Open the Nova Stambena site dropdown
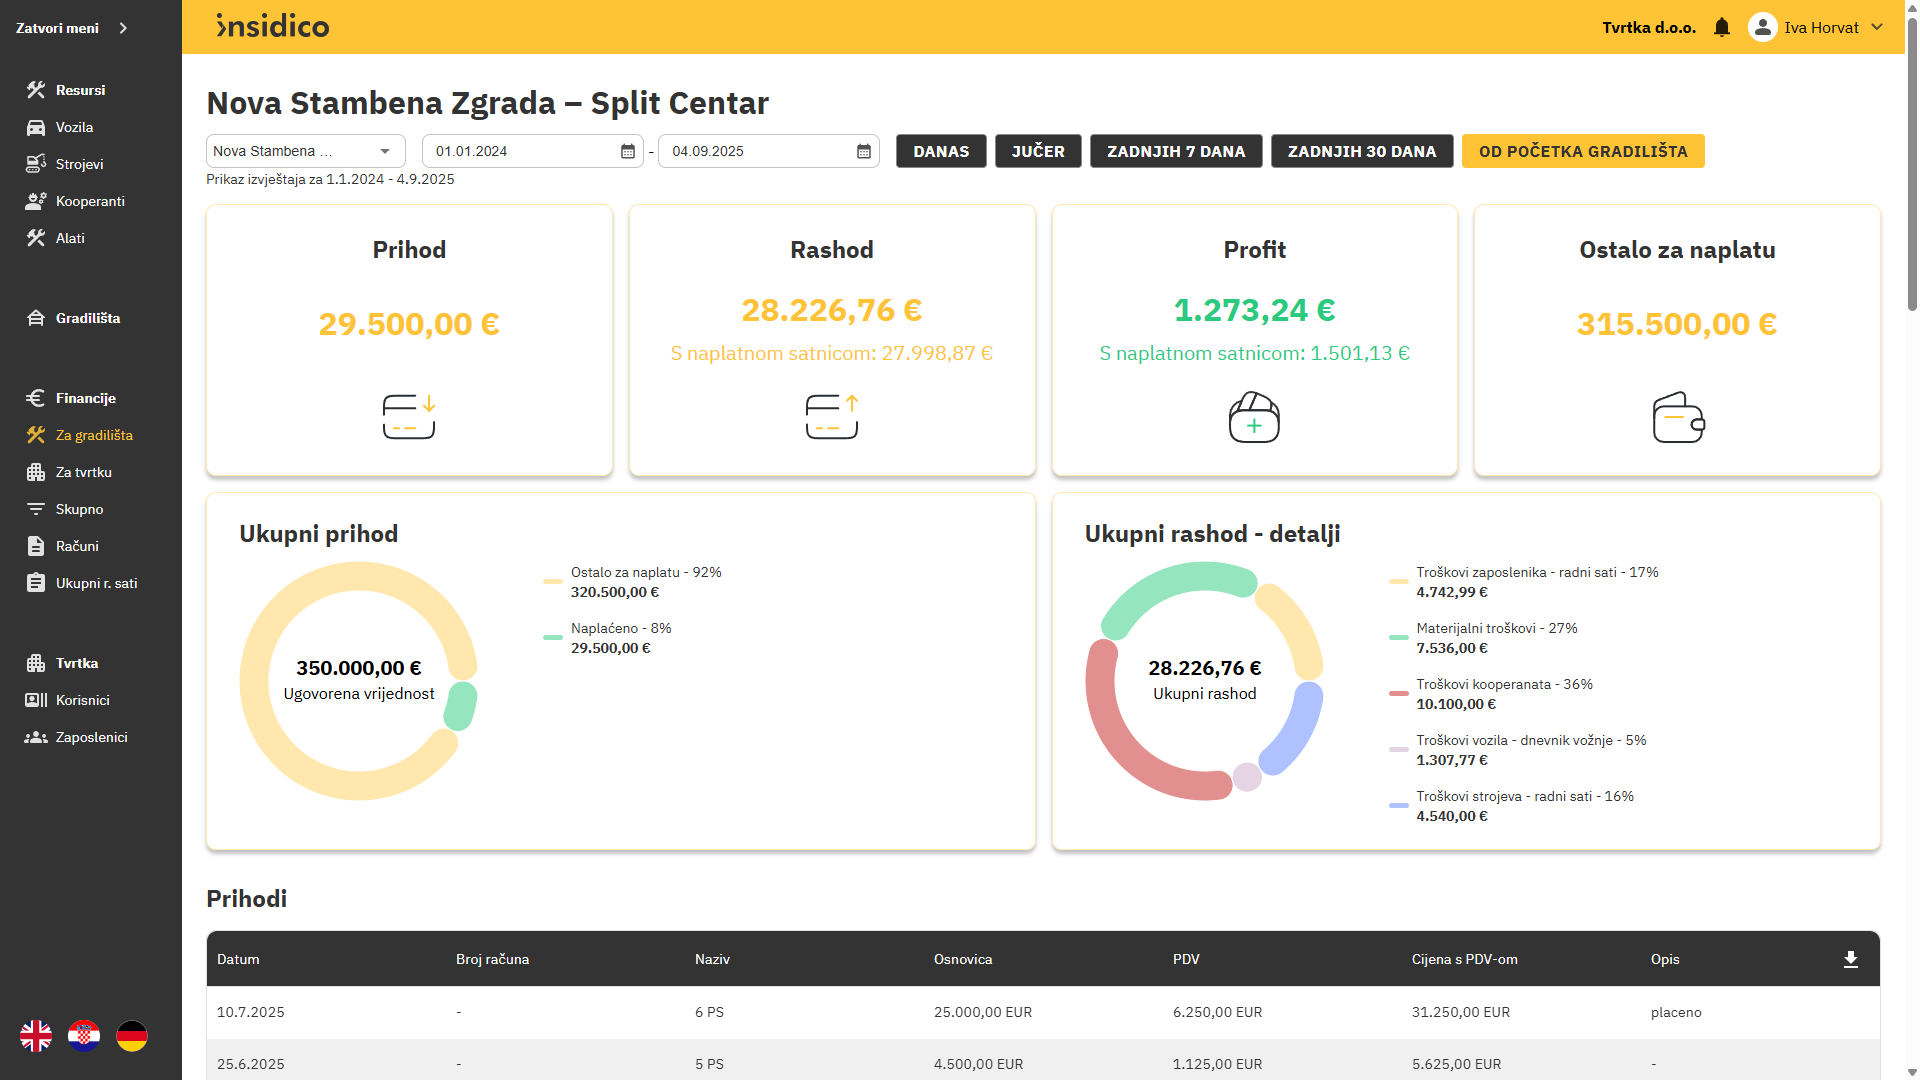The height and width of the screenshot is (1080, 1920). (385, 152)
